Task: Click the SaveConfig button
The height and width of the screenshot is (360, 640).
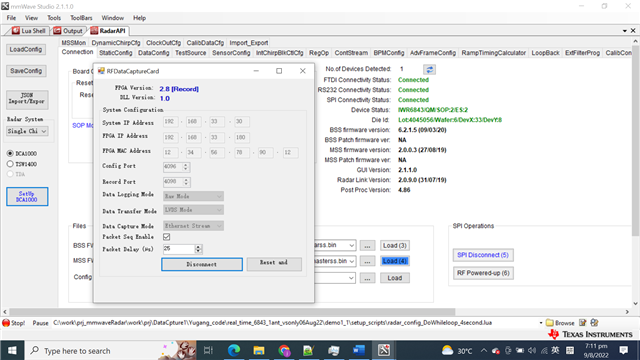Action: point(26,71)
